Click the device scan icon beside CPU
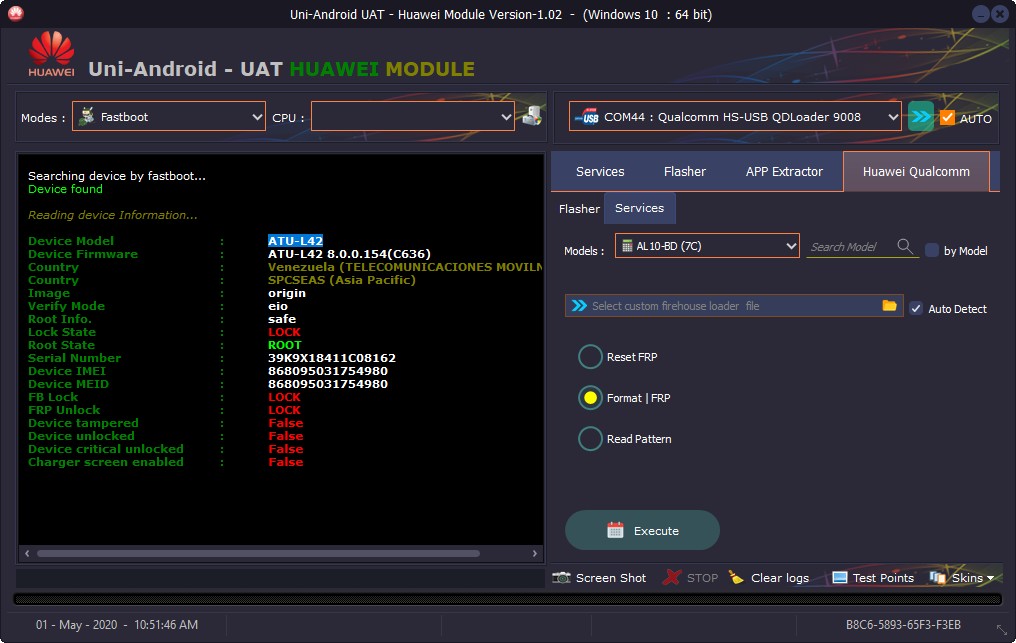The height and width of the screenshot is (643, 1016). tap(532, 116)
